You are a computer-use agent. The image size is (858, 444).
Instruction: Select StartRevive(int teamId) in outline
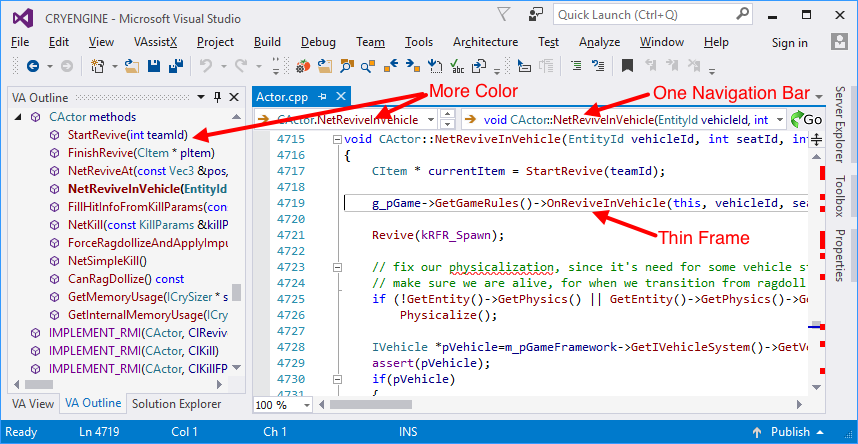(128, 135)
